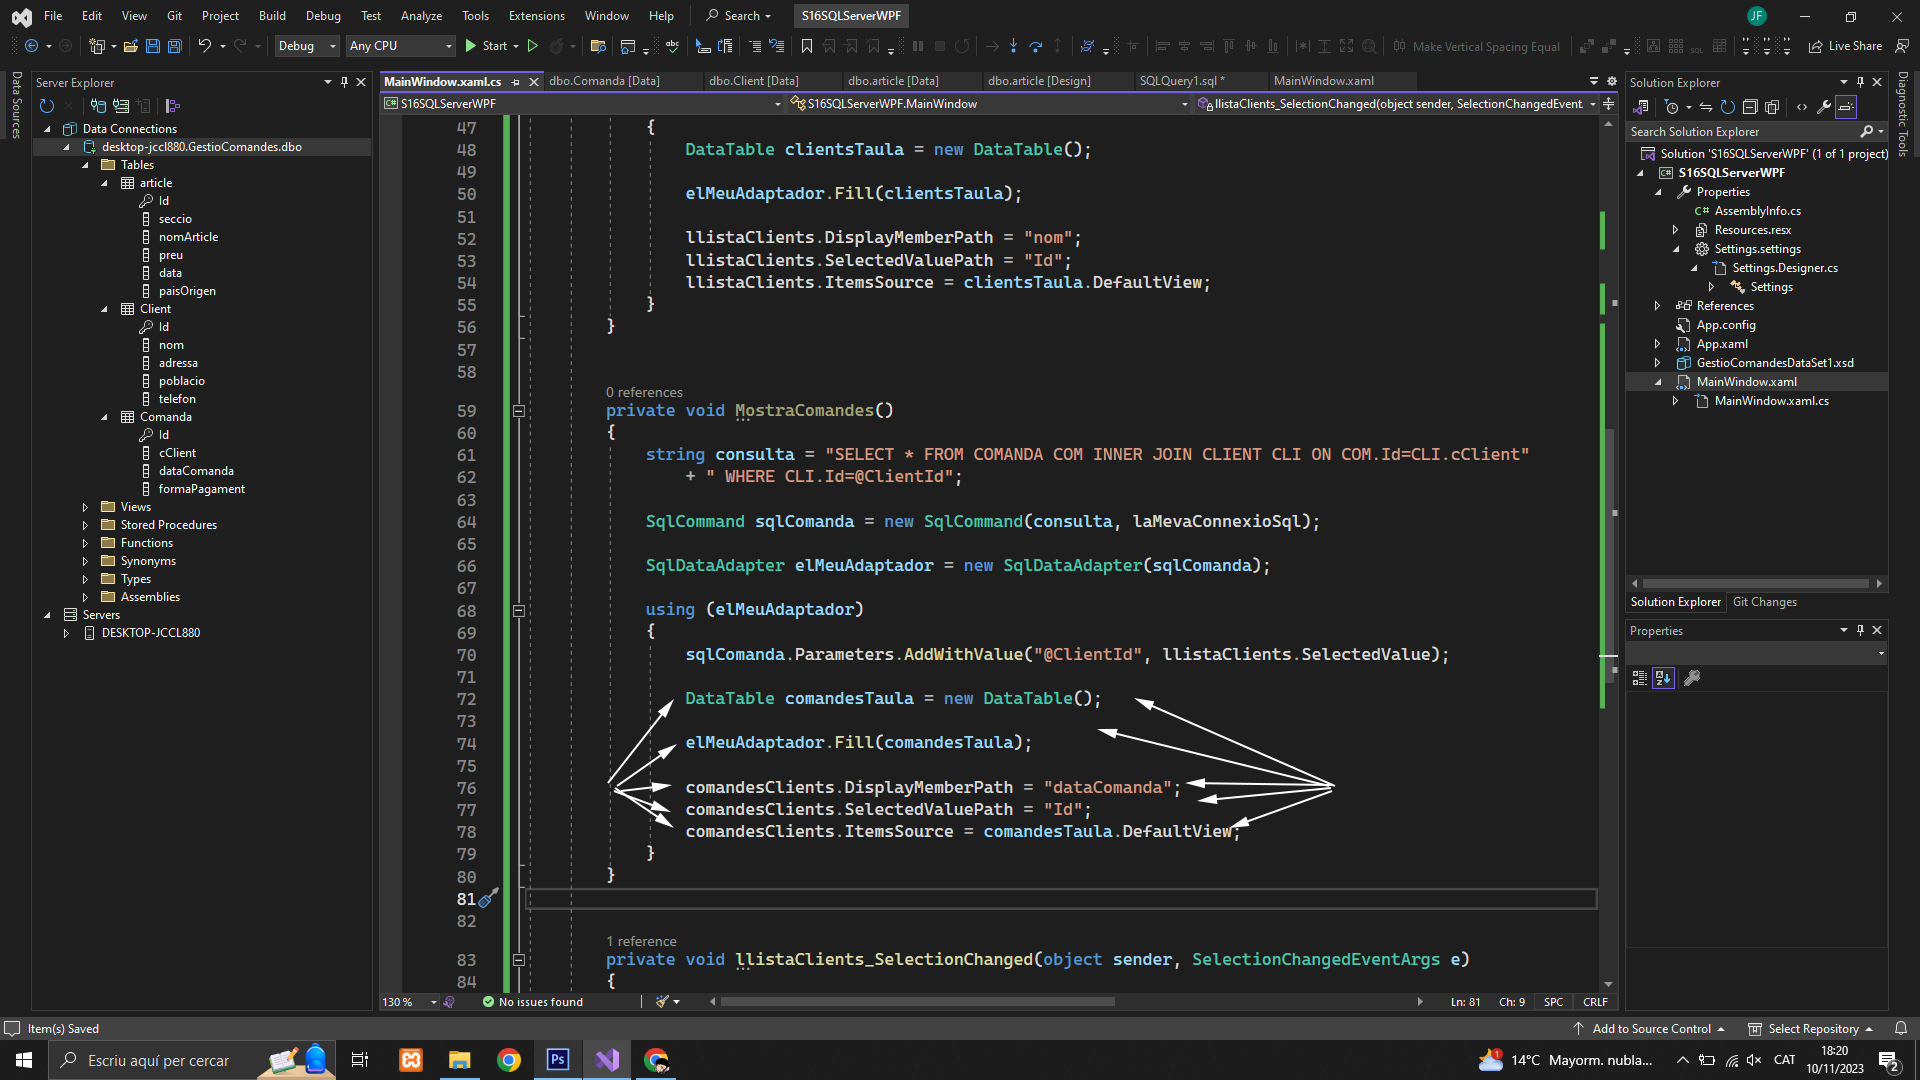The height and width of the screenshot is (1080, 1920).
Task: Refresh the Server Explorer panel
Action: [46, 106]
